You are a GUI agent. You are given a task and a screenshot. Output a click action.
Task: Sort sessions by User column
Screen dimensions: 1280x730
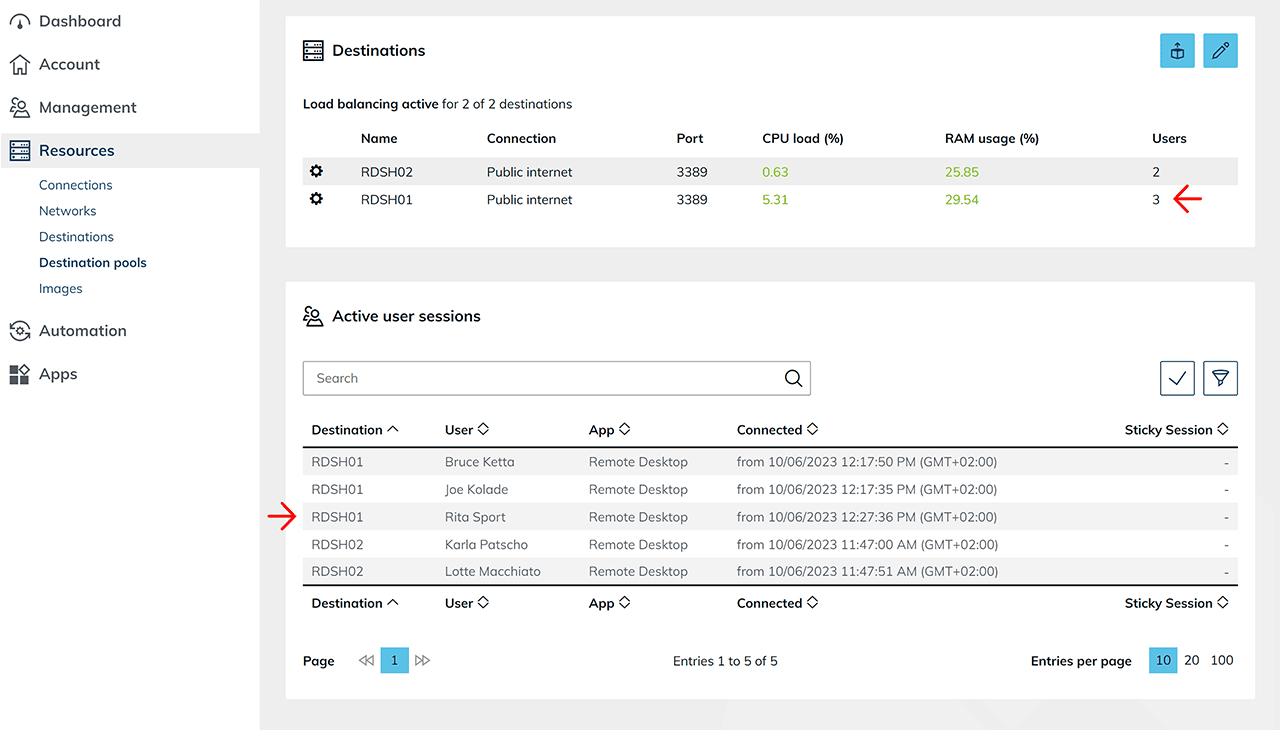coord(466,430)
